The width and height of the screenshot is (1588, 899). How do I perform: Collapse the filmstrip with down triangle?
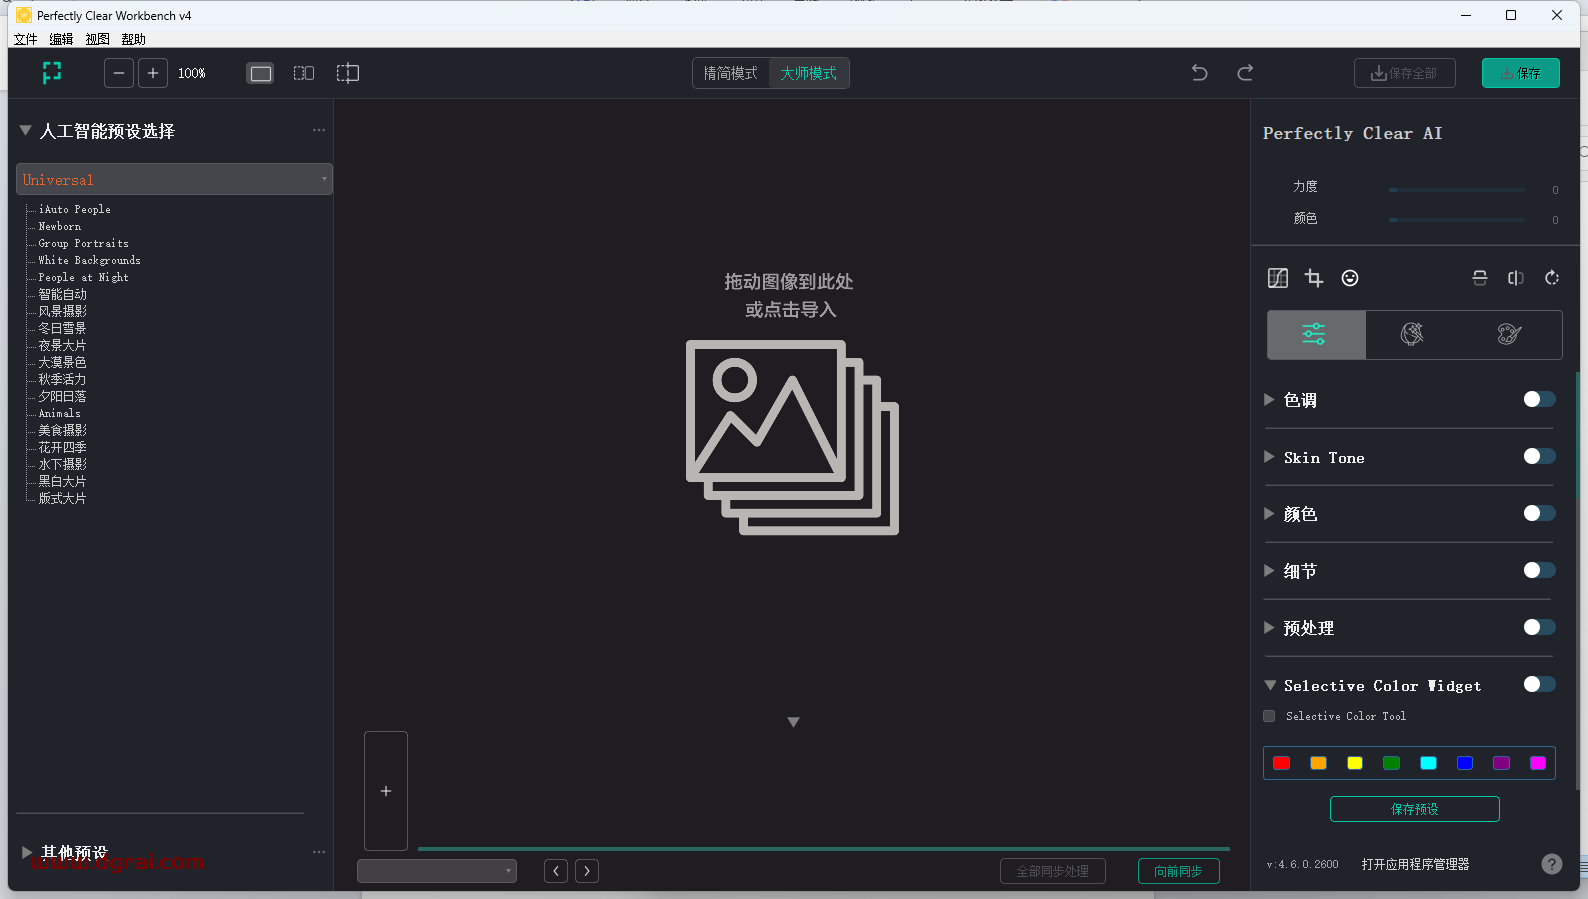[793, 722]
